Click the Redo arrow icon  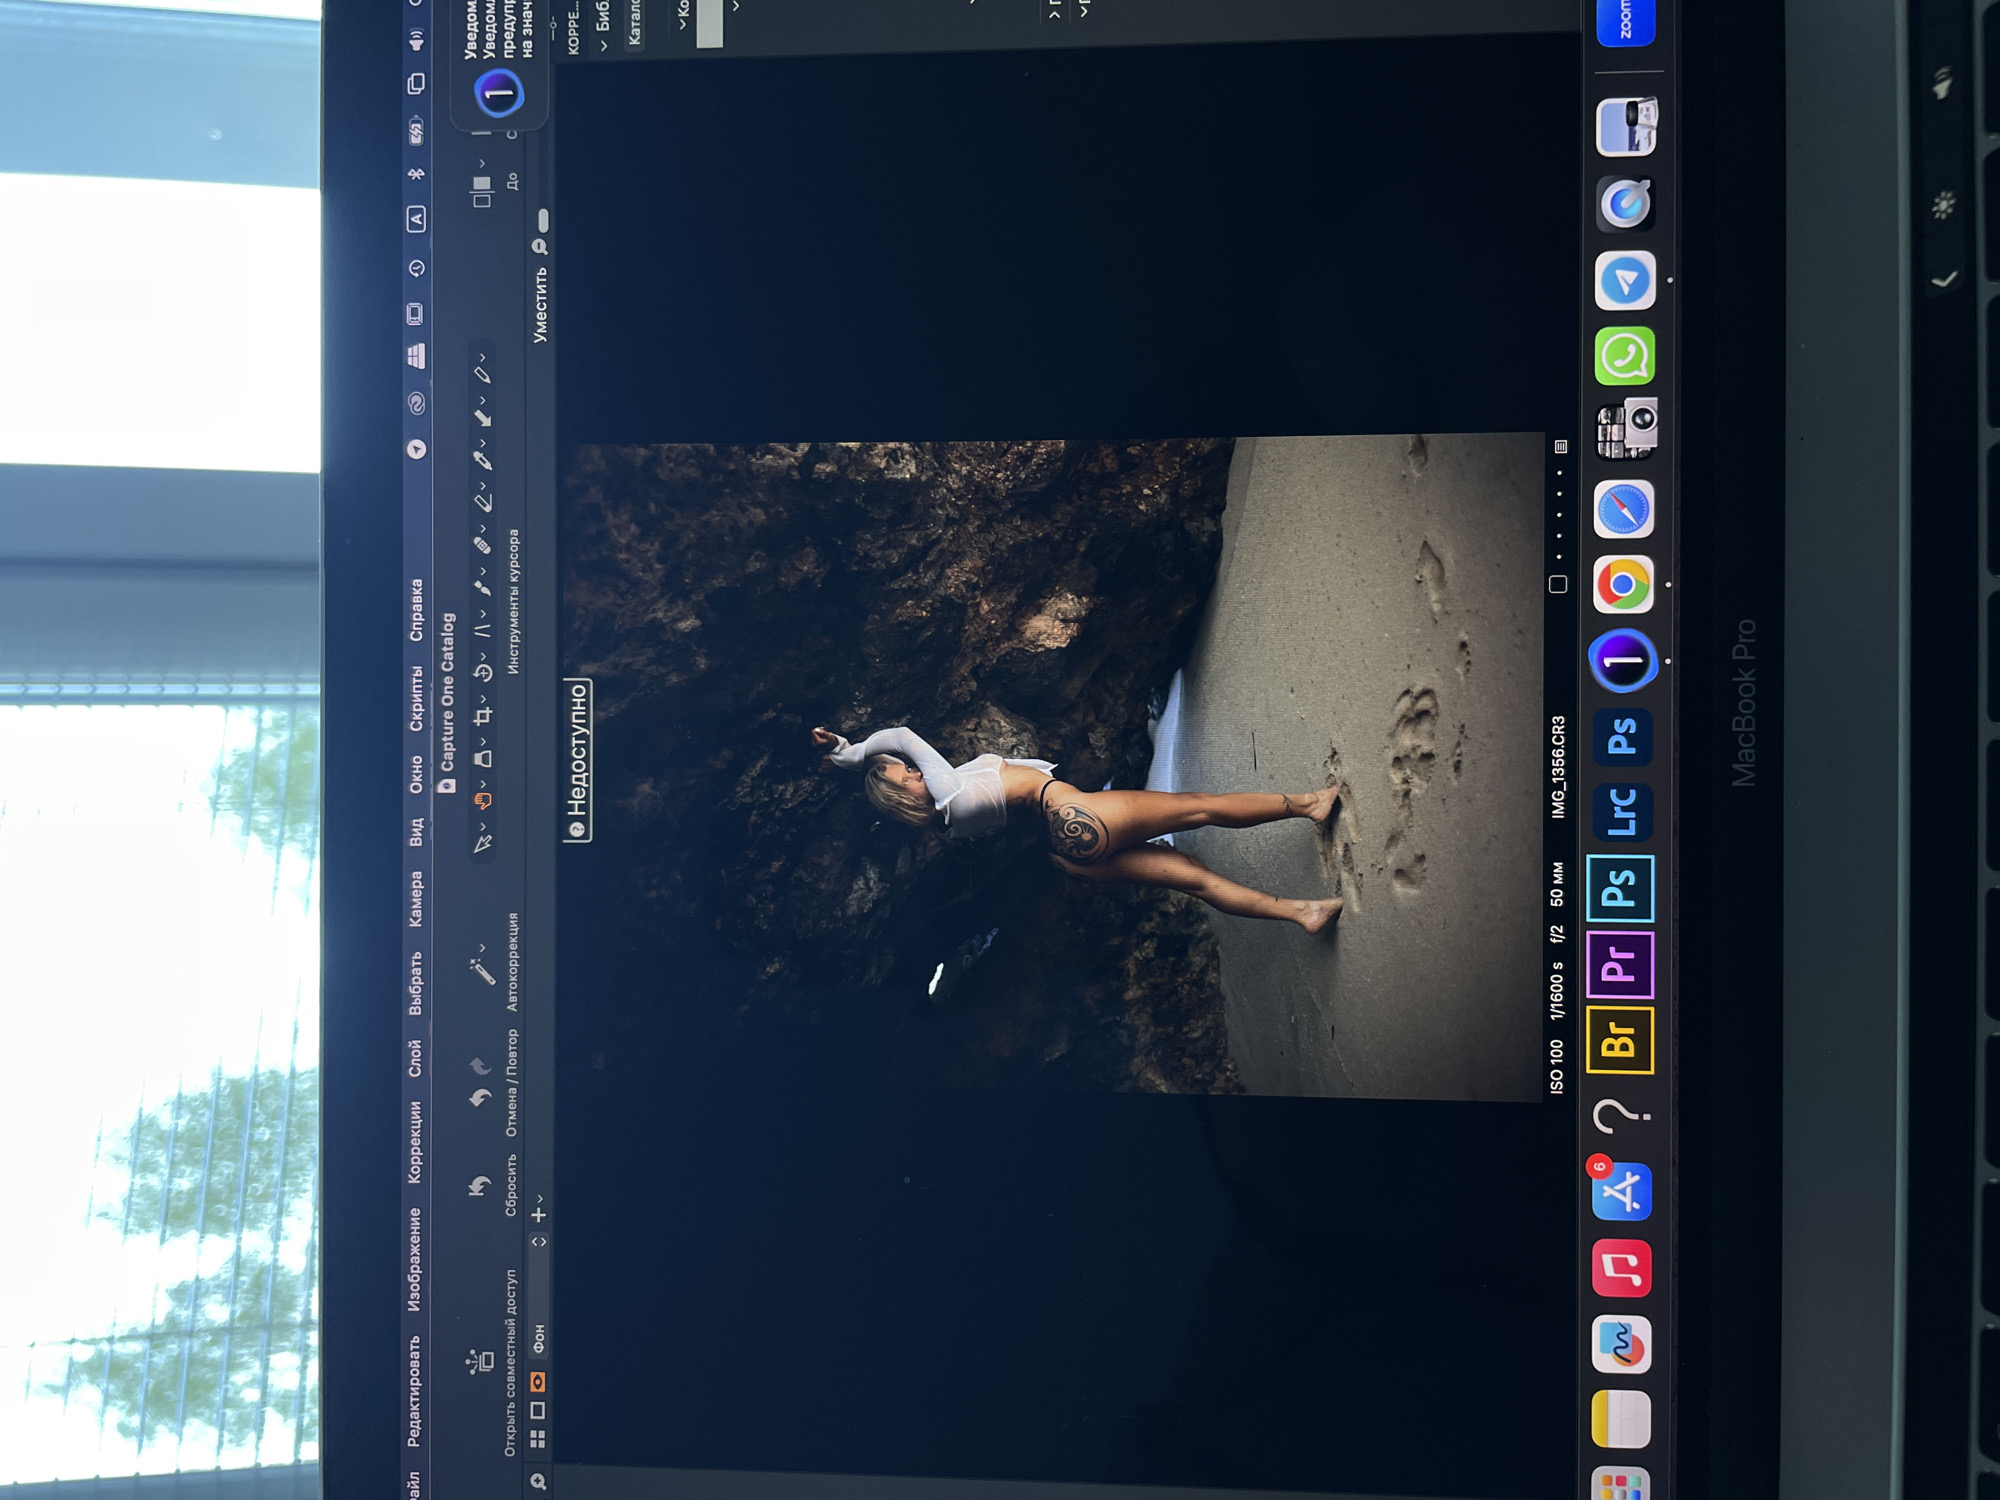[x=480, y=1066]
